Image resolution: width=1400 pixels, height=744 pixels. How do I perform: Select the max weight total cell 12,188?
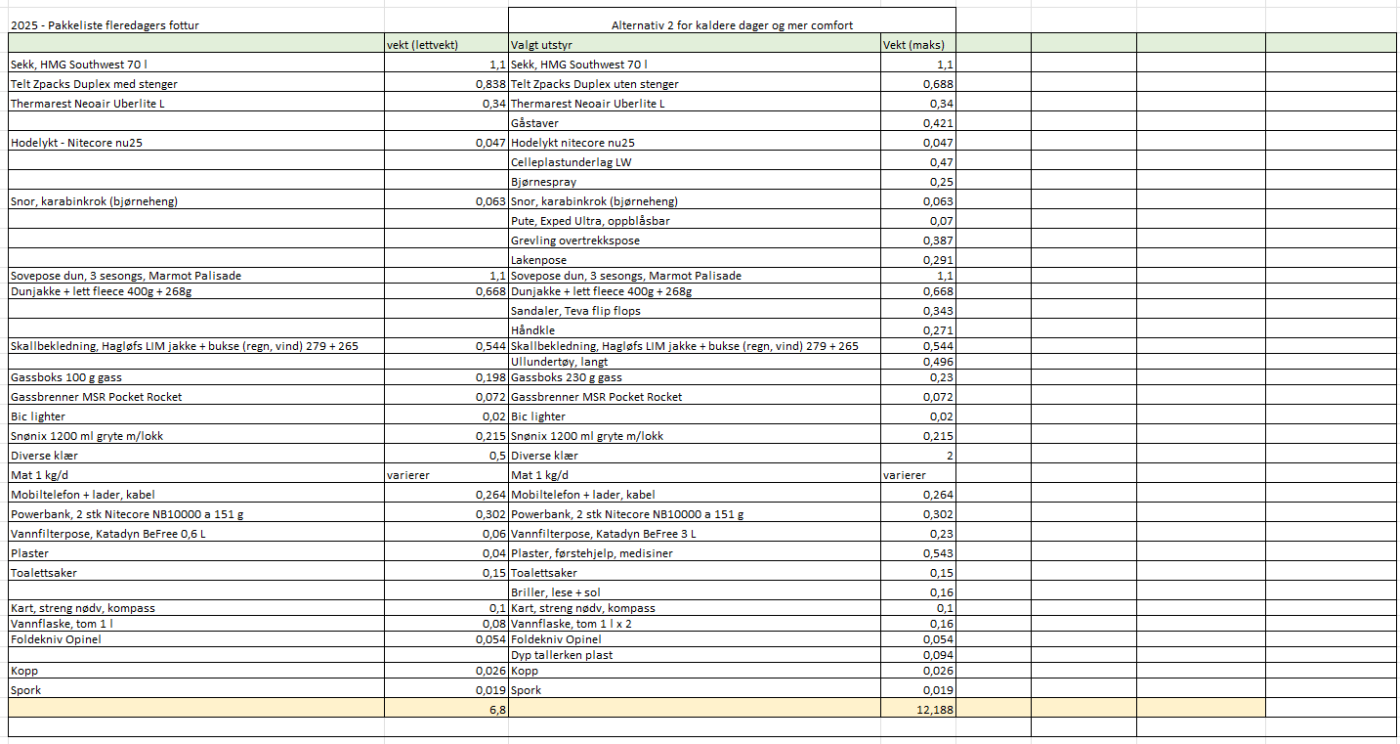918,708
